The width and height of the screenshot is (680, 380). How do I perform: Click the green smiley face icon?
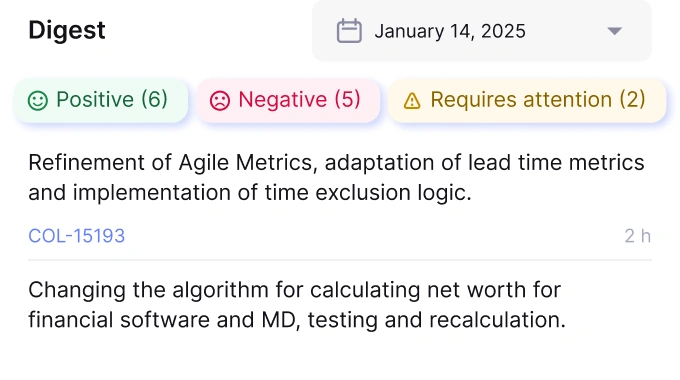pos(38,101)
